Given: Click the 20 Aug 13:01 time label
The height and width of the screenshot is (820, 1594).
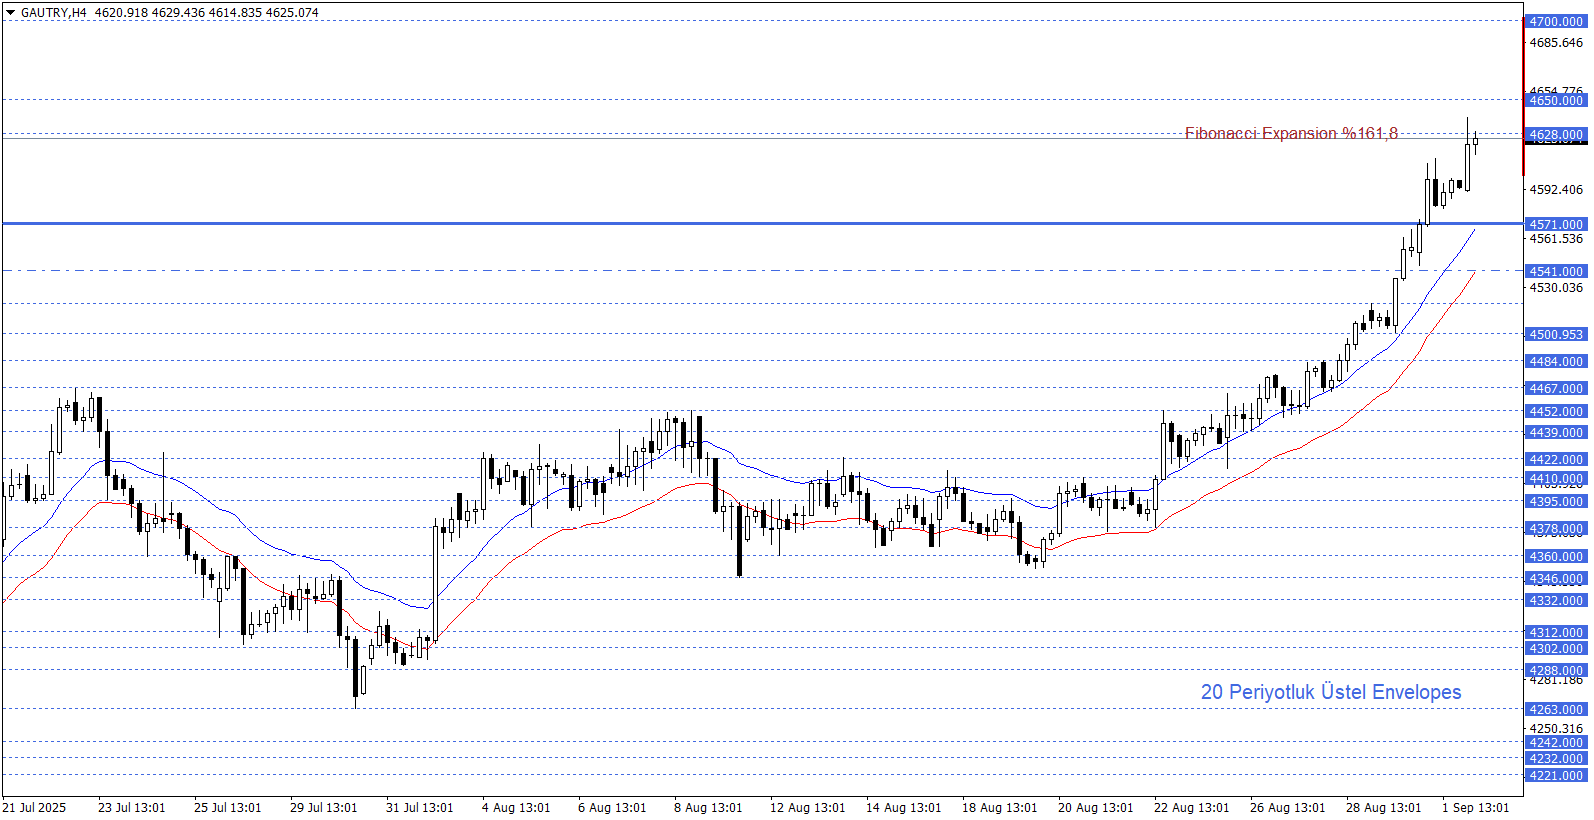Looking at the screenshot, I should point(1096,808).
